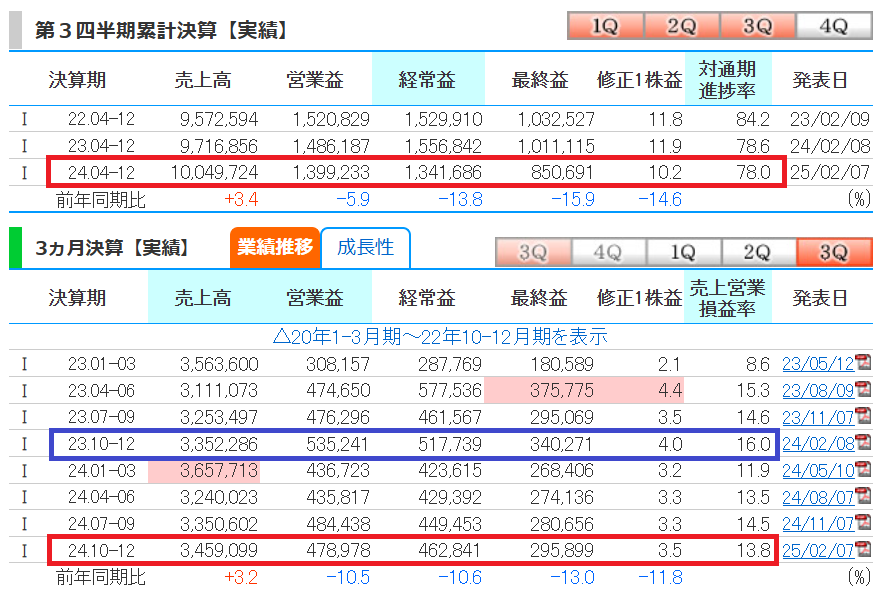This screenshot has width=884, height=589.
Task: Click the 16.0 margin value on 23.10-12 row
Action: [x=753, y=444]
